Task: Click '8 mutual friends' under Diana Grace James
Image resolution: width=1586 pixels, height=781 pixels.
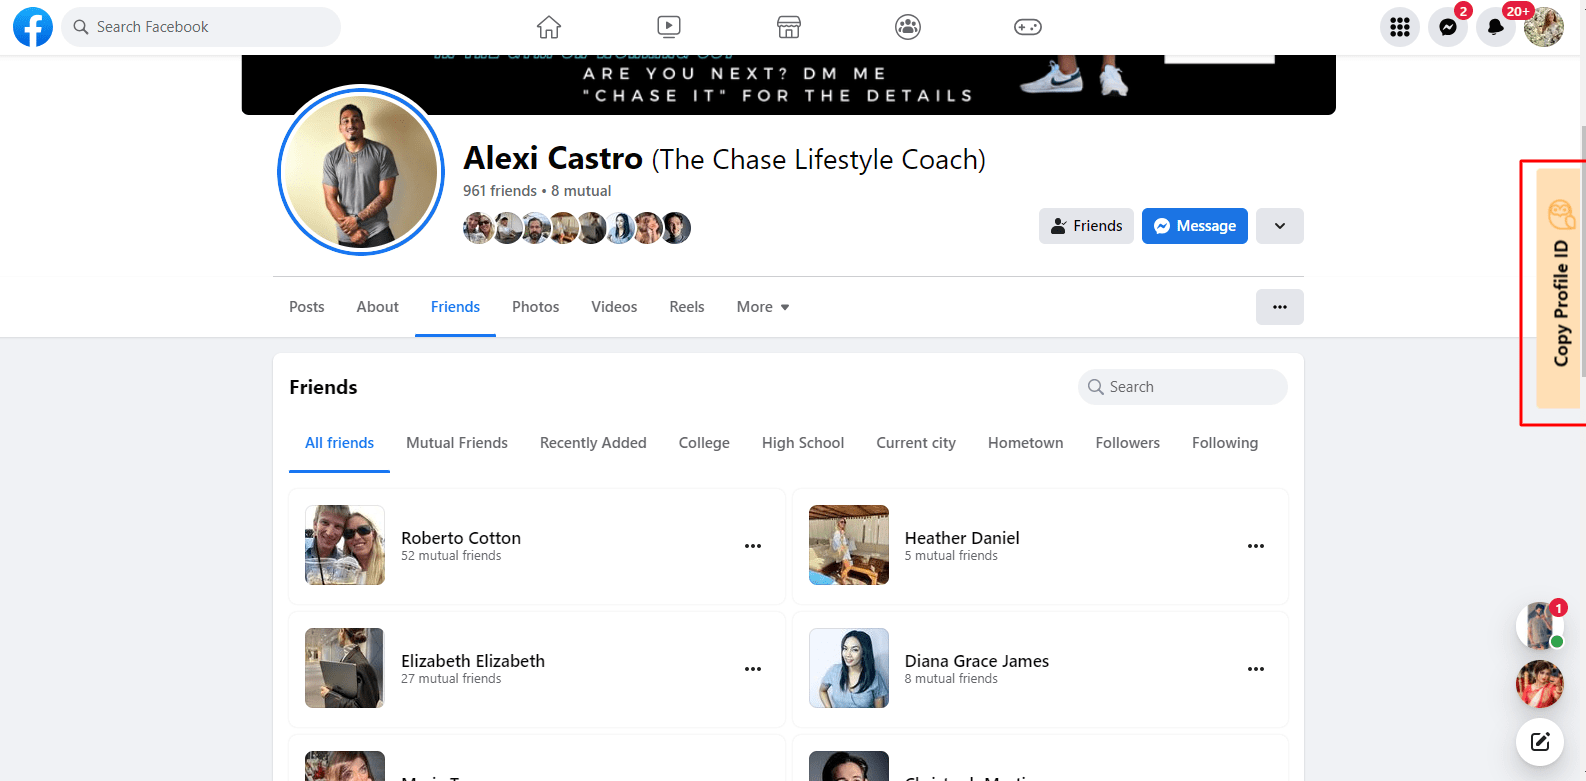Action: (x=951, y=679)
